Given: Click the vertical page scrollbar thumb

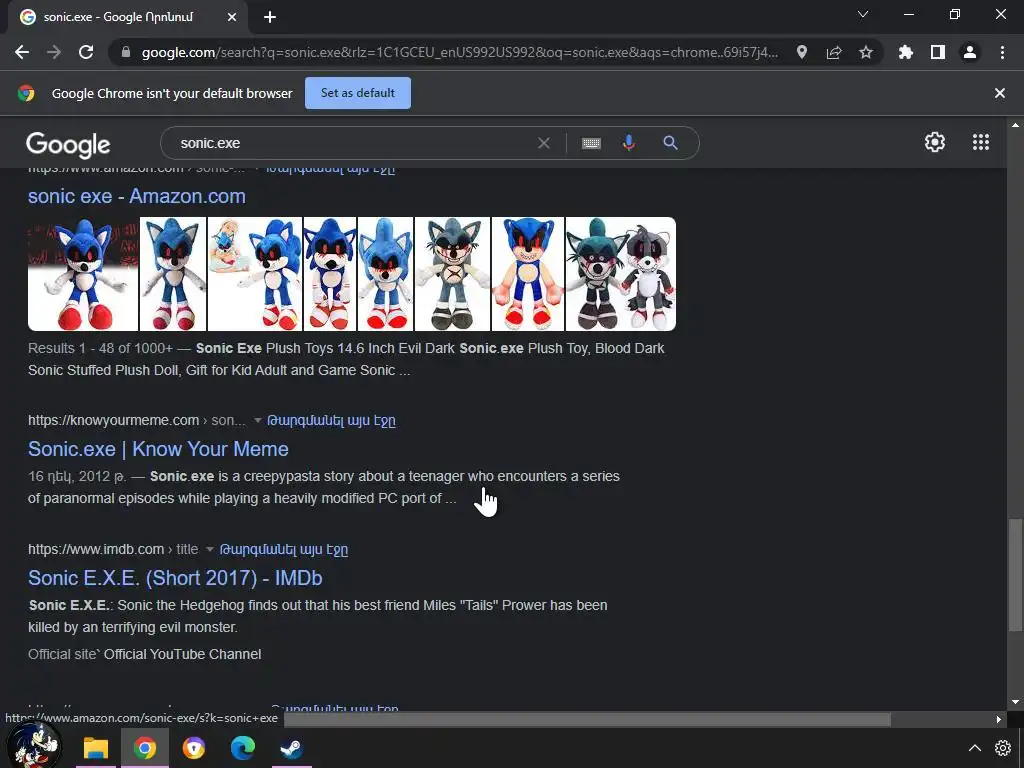Looking at the screenshot, I should 1014,575.
